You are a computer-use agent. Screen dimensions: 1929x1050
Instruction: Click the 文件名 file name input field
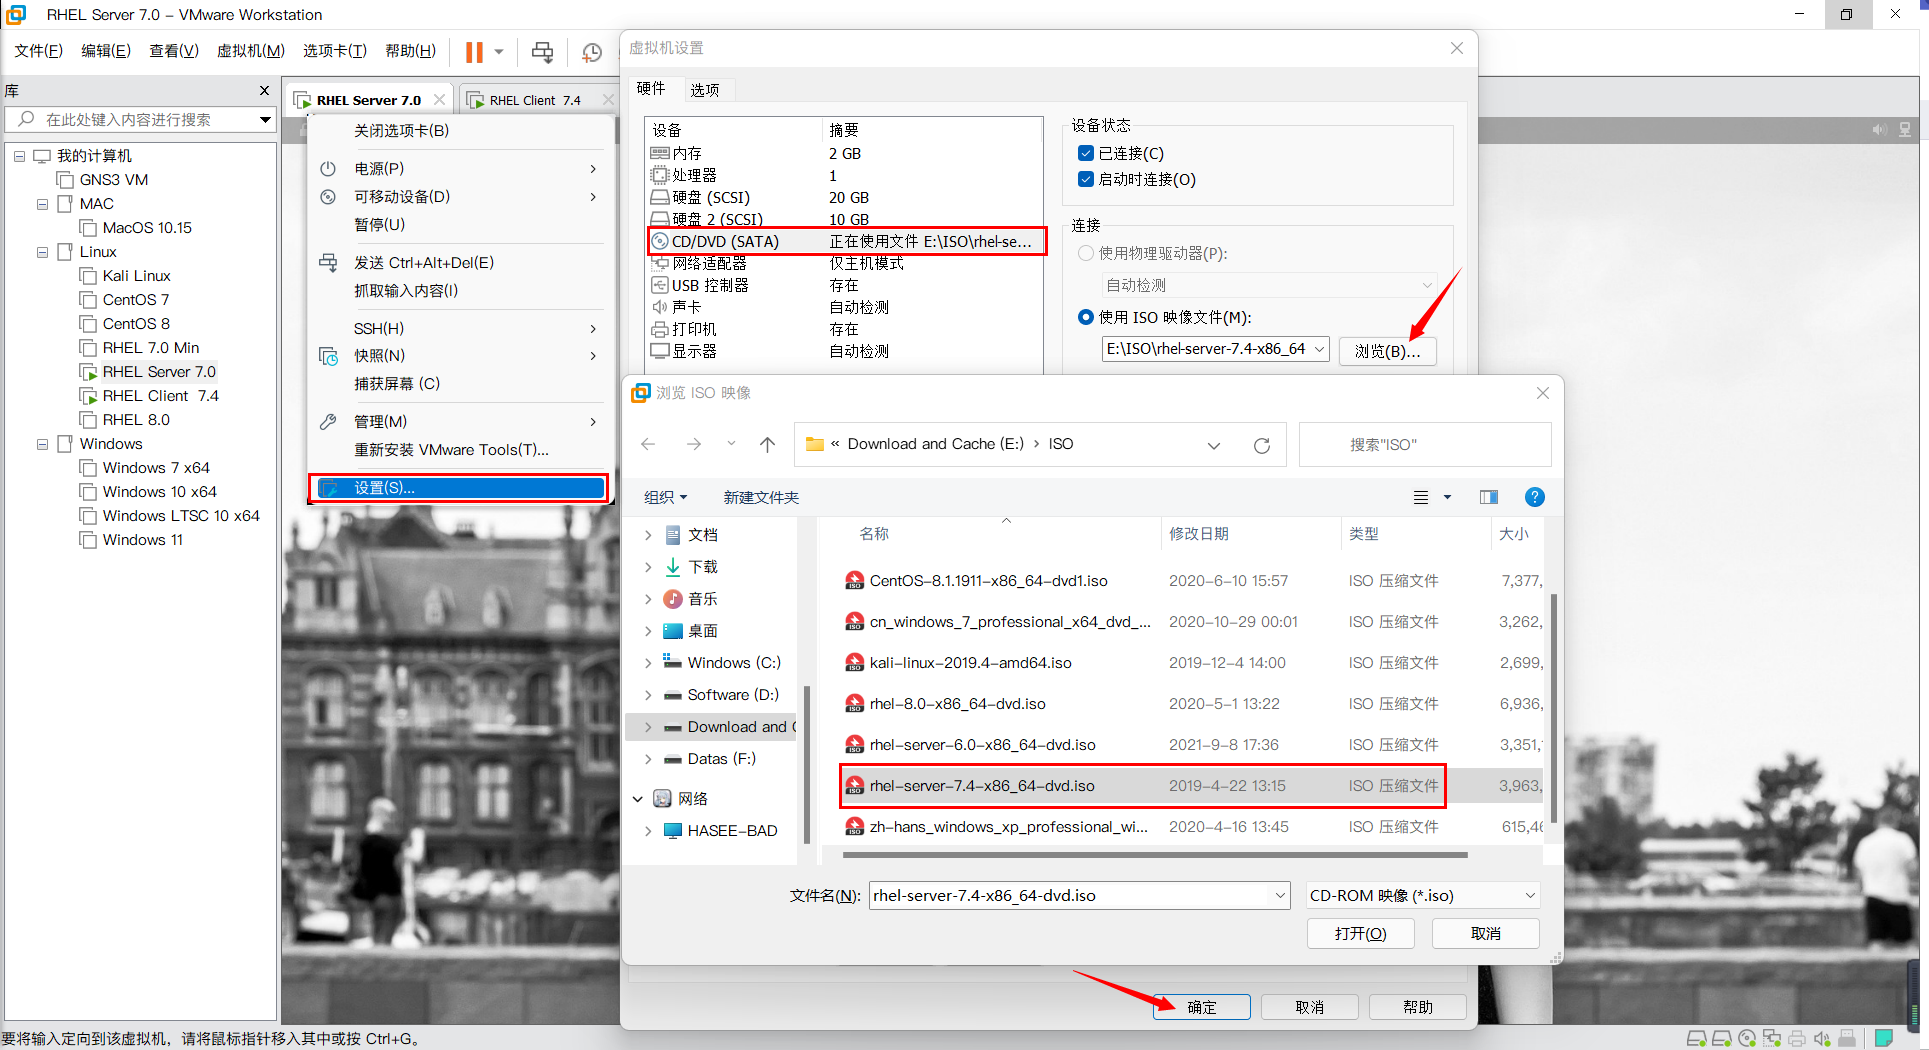pyautogui.click(x=1080, y=895)
